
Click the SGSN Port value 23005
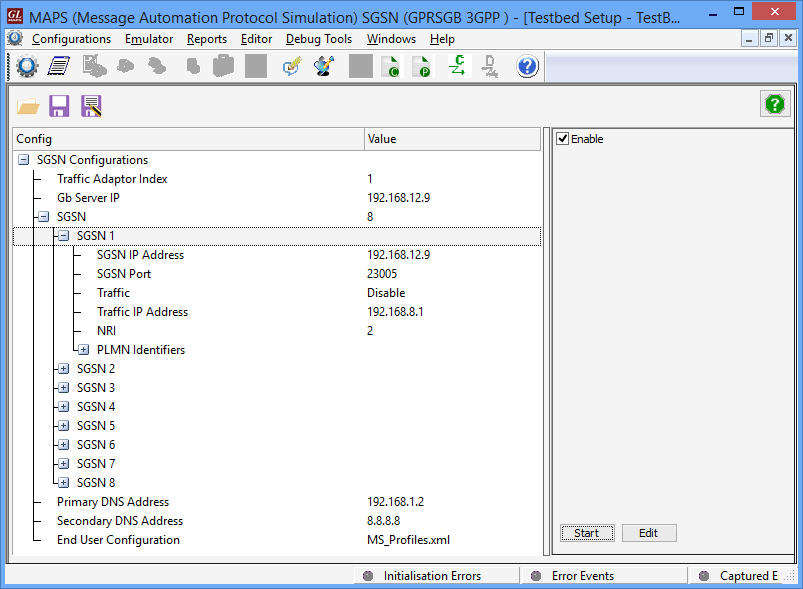coord(382,274)
